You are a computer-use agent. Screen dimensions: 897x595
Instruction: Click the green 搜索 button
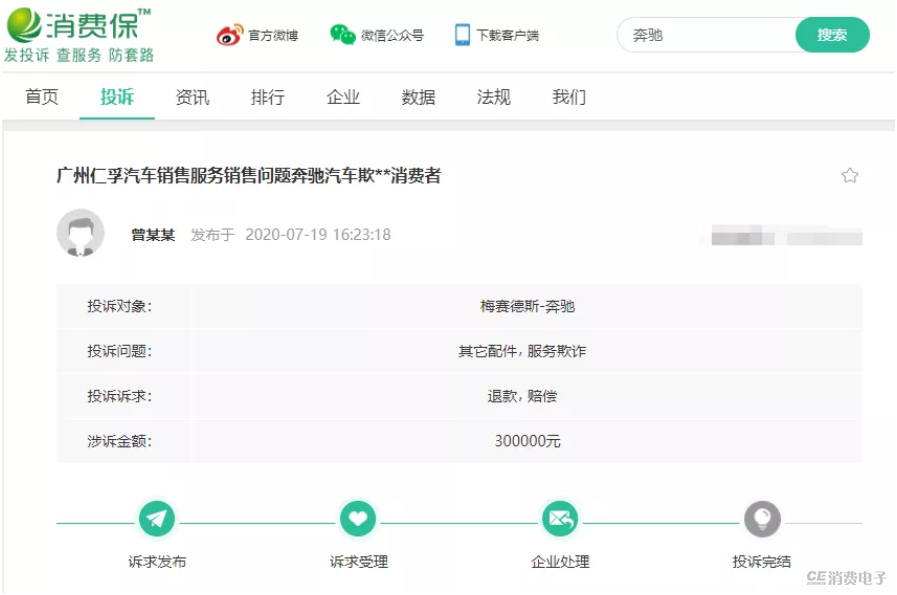click(832, 35)
